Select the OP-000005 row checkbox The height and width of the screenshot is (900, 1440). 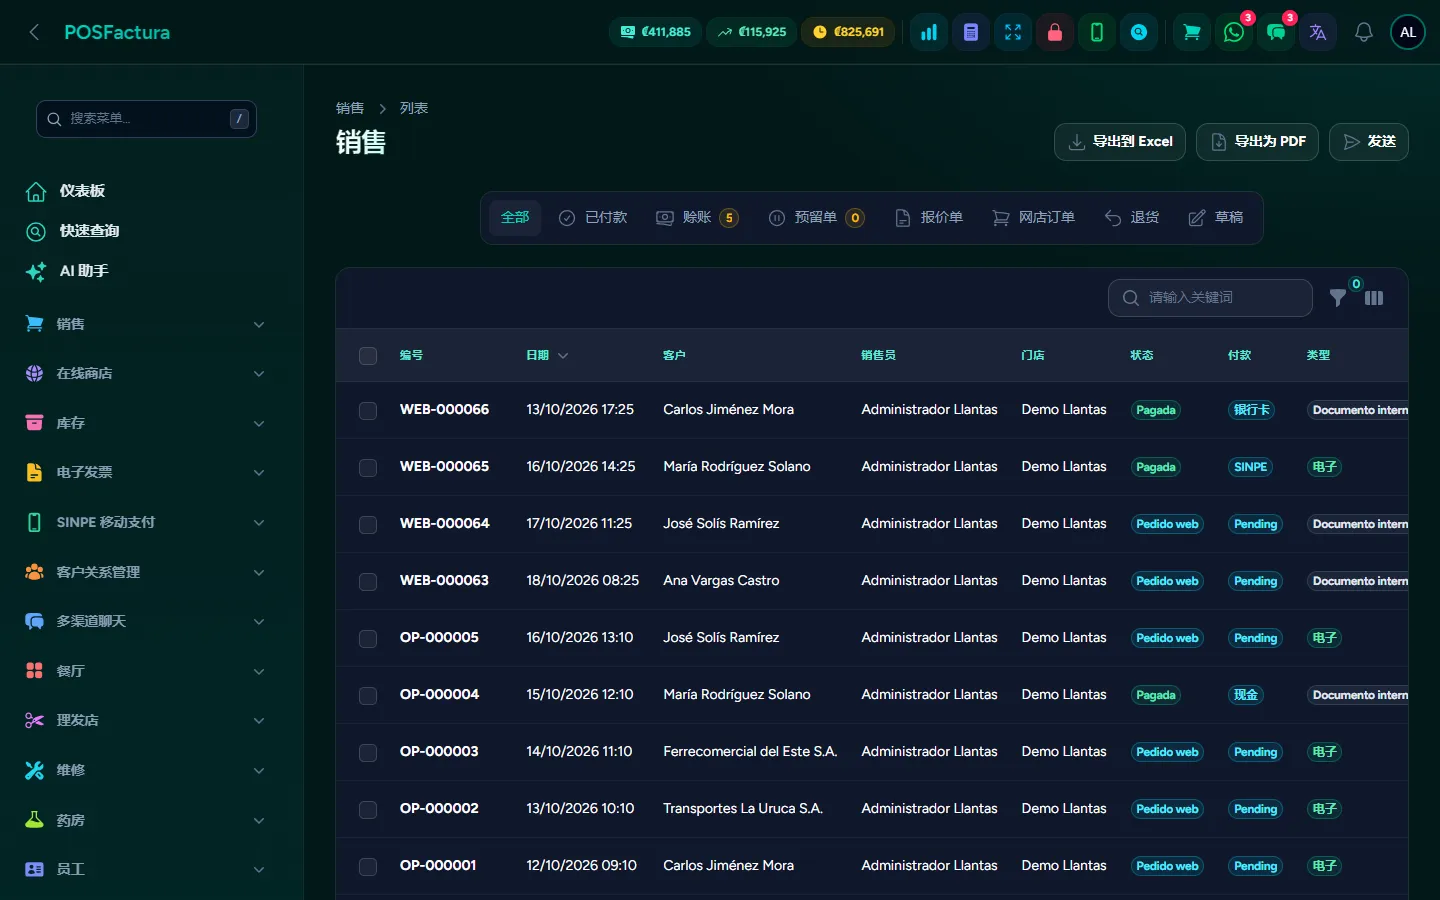[x=368, y=639]
